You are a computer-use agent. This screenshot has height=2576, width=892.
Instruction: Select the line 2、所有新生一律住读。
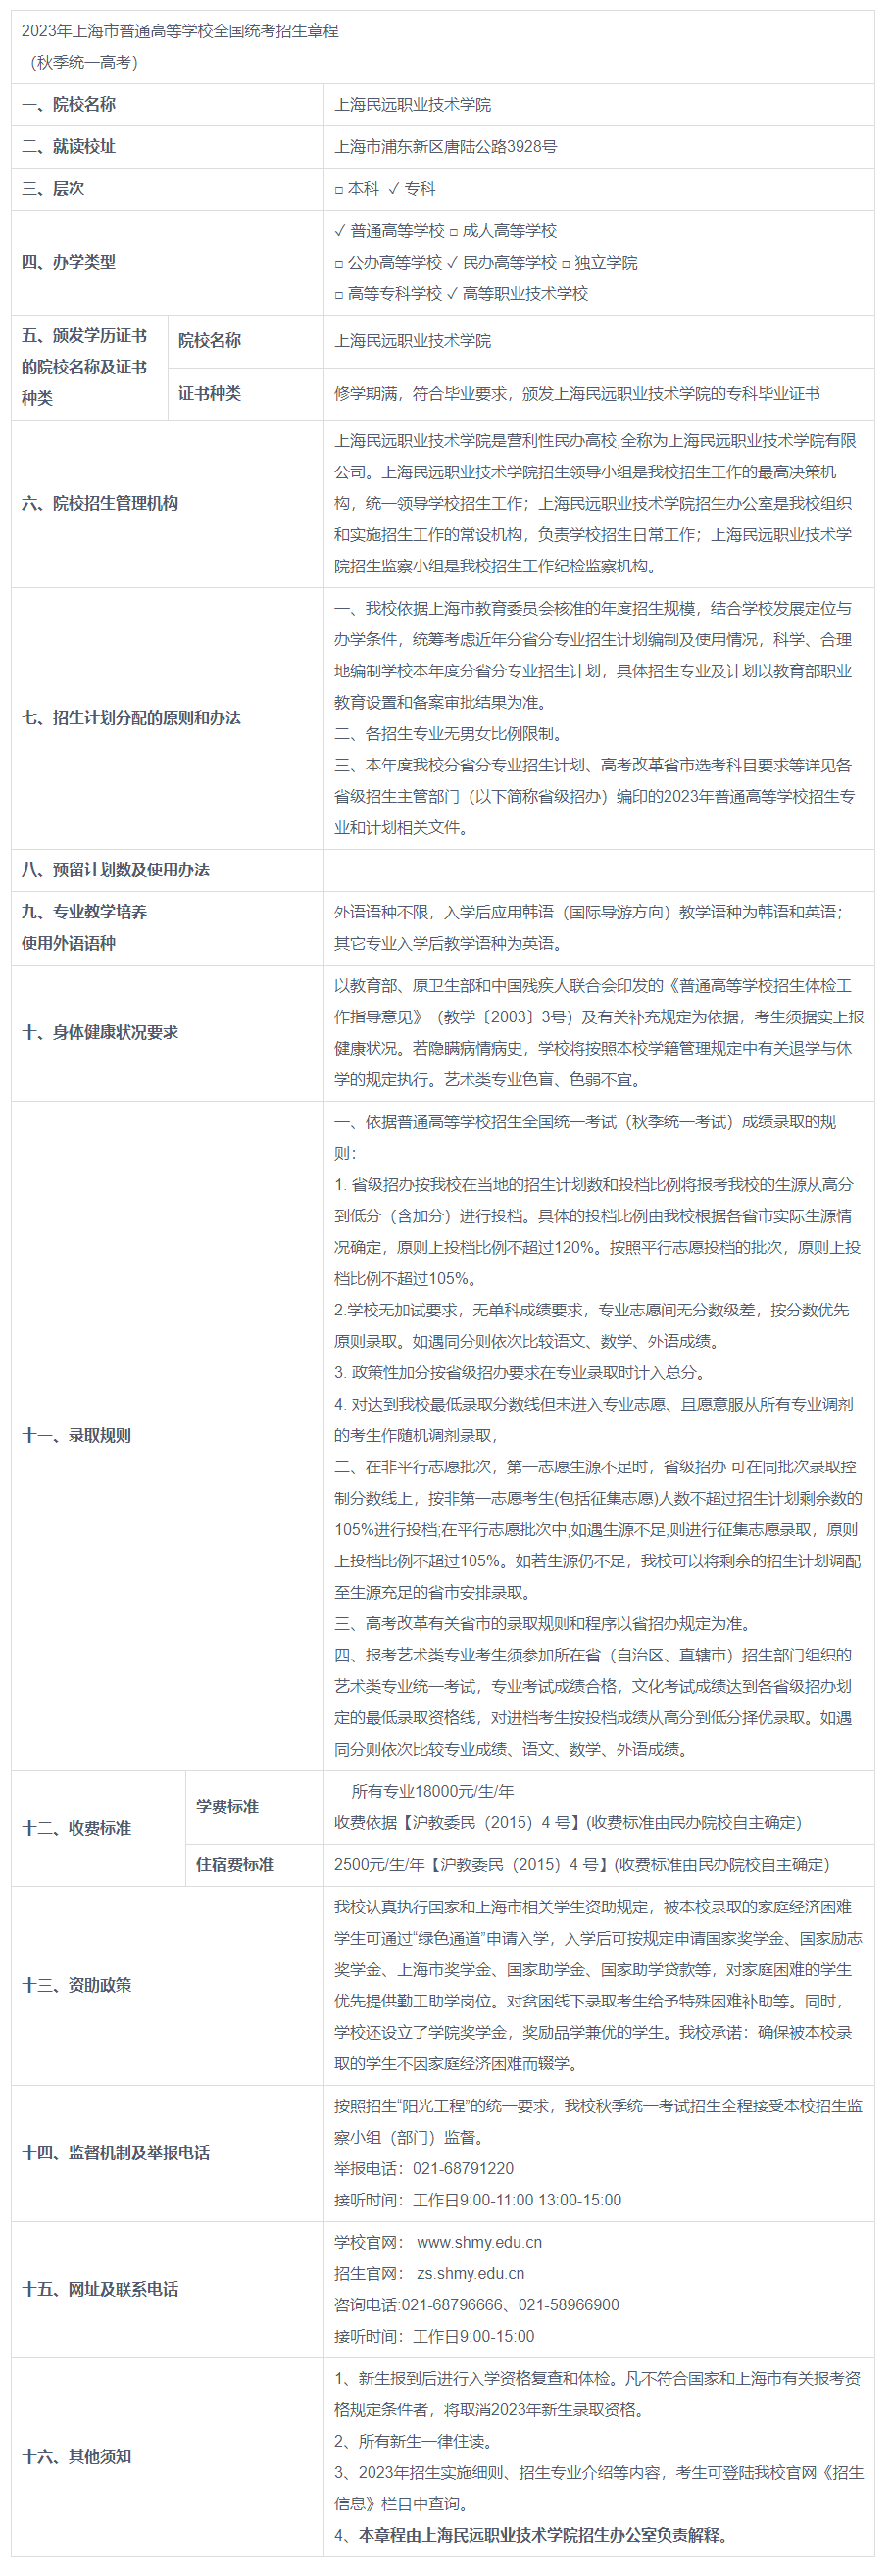[418, 2441]
